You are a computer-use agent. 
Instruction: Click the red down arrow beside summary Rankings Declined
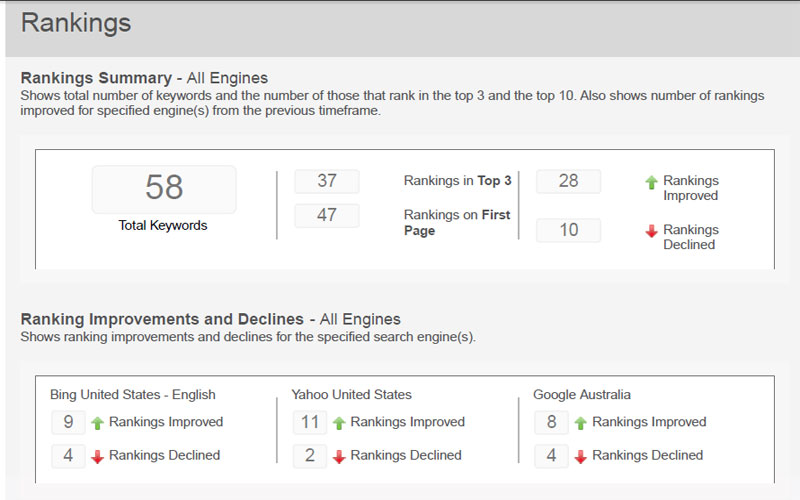pos(651,231)
